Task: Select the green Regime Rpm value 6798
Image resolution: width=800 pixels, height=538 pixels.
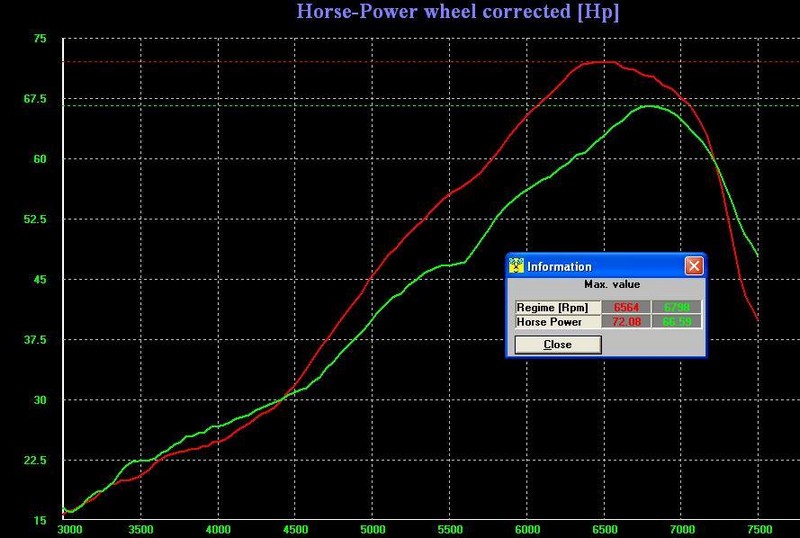Action: pos(677,307)
